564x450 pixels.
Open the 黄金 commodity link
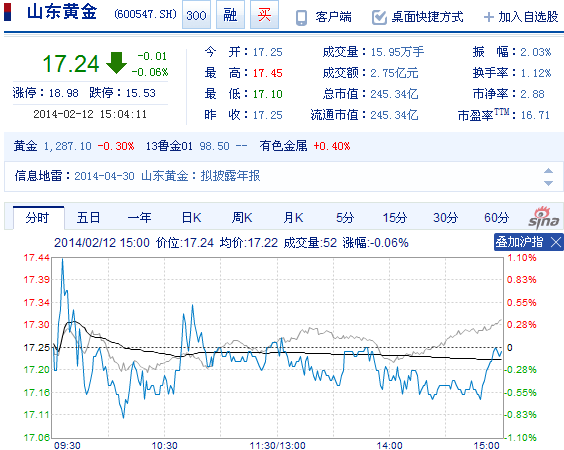click(26, 146)
